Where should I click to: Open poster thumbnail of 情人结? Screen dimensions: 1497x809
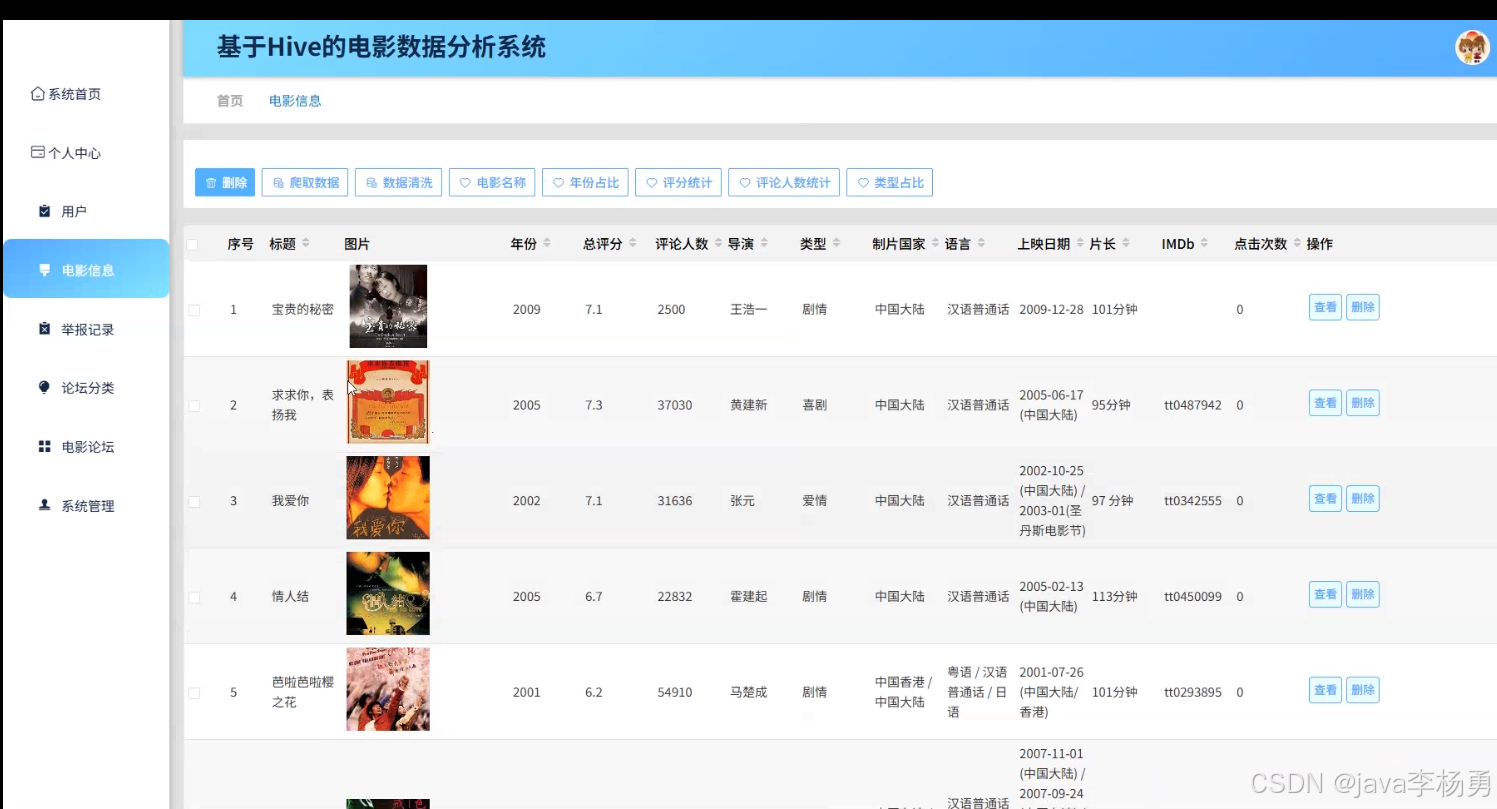click(x=388, y=593)
